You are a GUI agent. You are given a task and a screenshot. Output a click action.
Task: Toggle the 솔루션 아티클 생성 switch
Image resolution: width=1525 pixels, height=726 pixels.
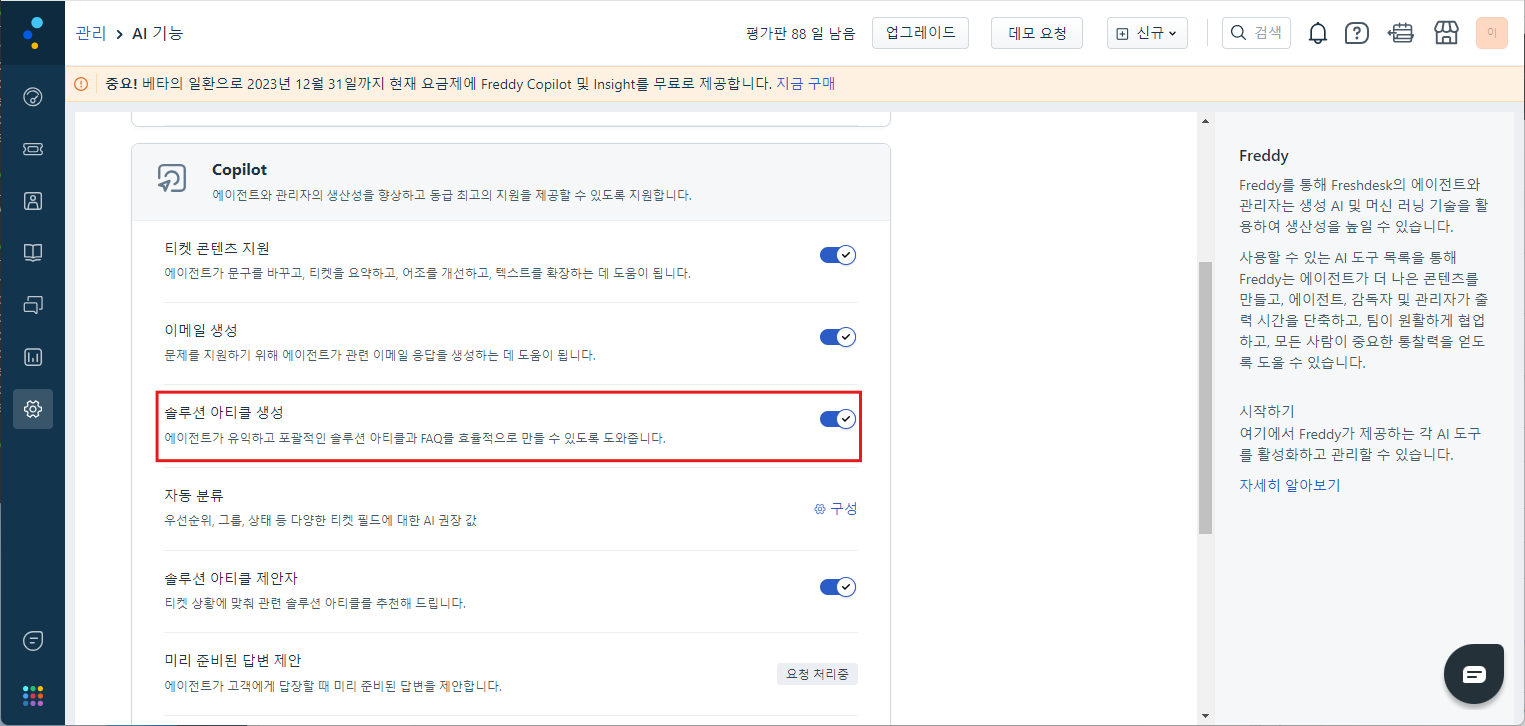[x=837, y=419]
